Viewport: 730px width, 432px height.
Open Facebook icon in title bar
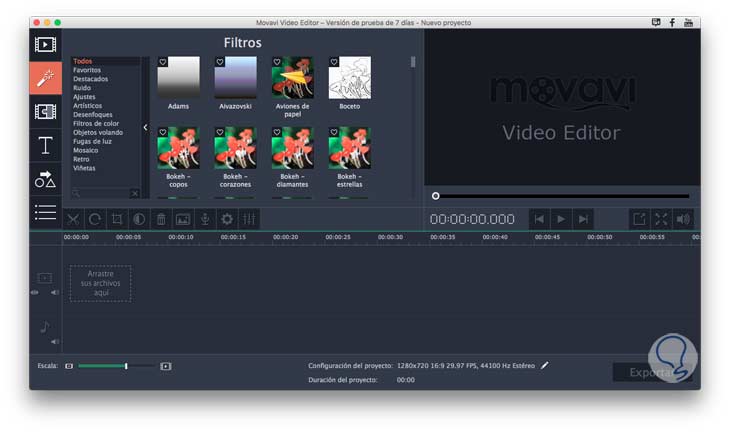(672, 22)
